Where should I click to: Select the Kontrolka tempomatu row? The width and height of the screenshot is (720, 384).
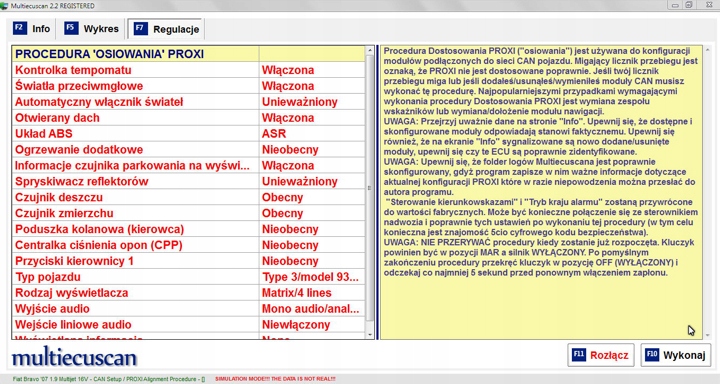[x=188, y=70]
